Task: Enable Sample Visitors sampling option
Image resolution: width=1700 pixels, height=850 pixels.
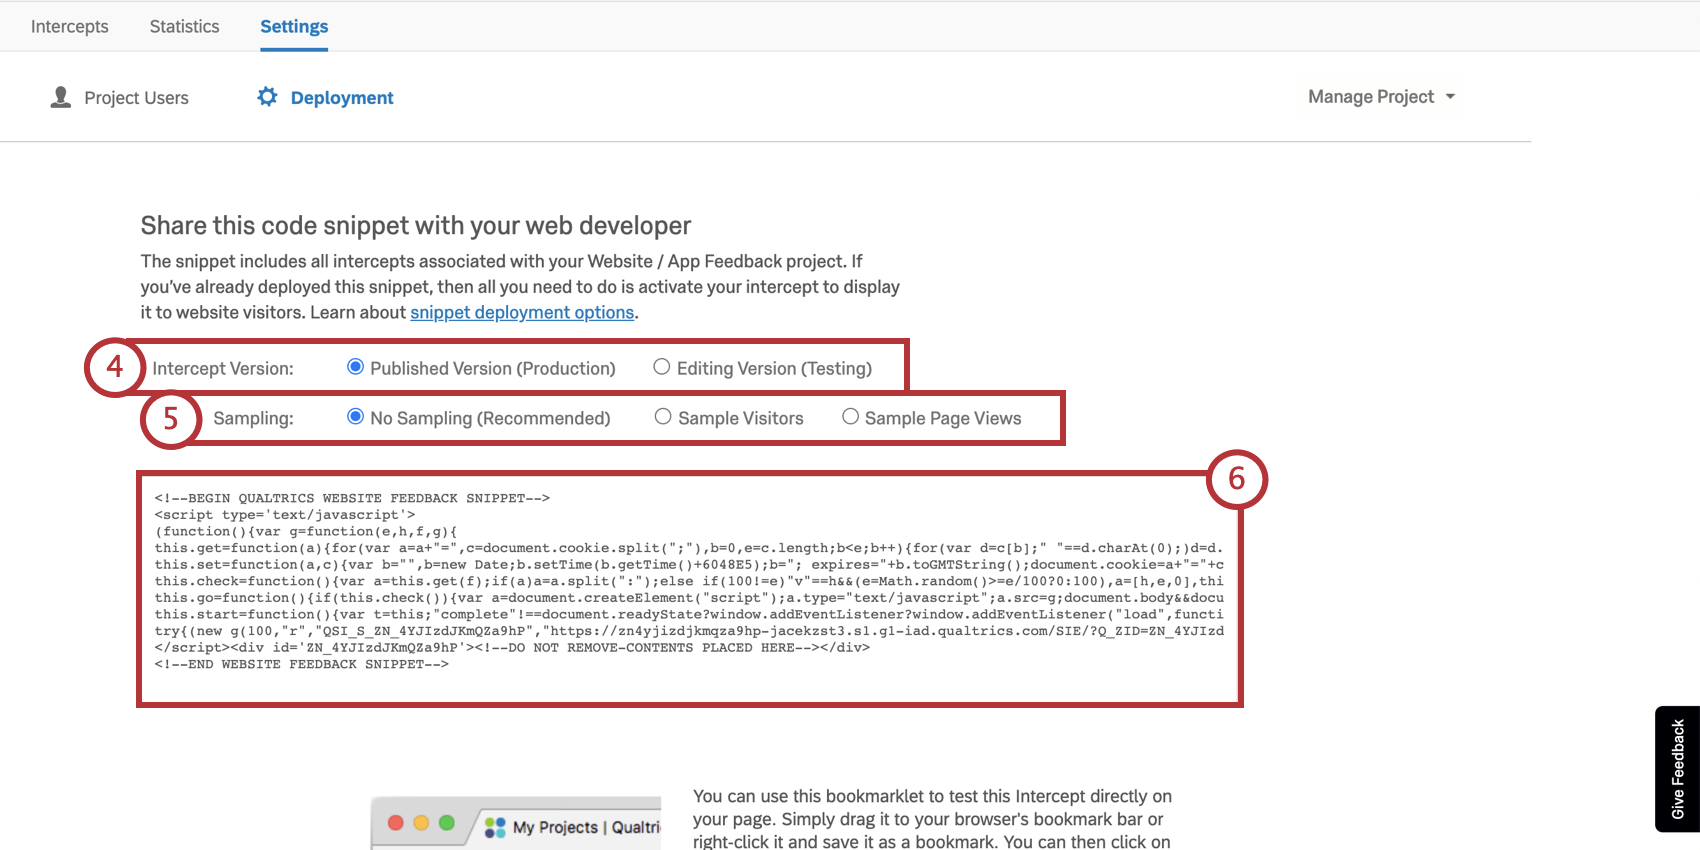Action: coord(663,417)
